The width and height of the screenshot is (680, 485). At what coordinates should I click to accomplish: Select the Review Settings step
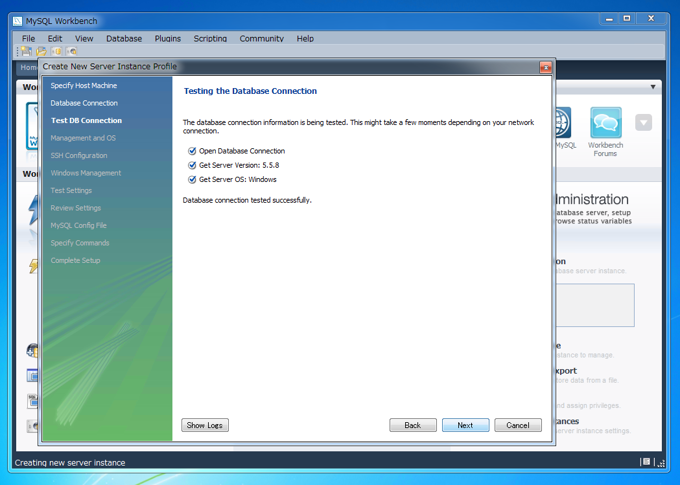75,208
